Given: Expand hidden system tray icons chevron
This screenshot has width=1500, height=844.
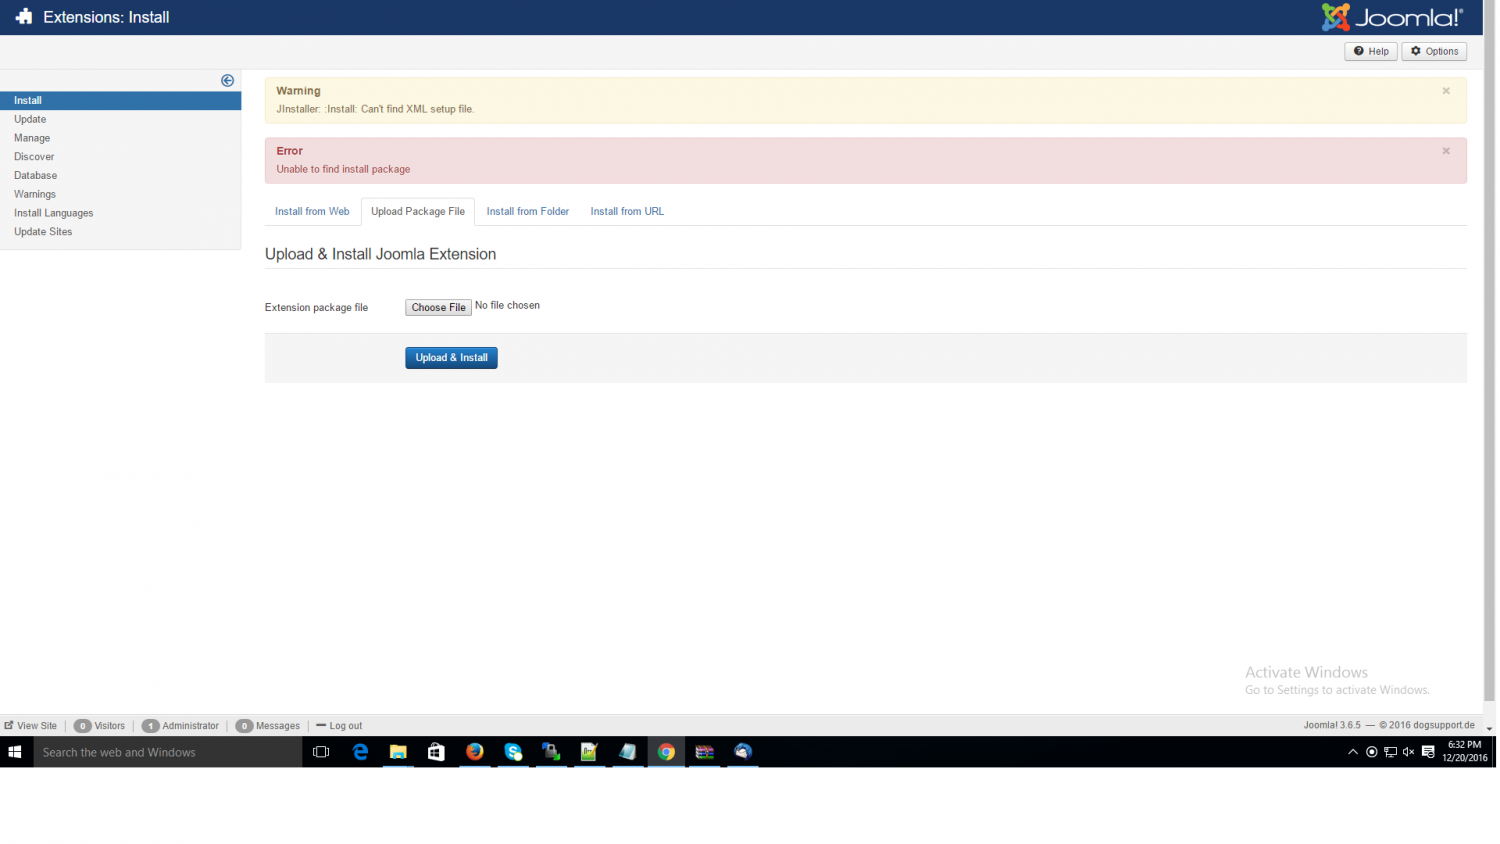Looking at the screenshot, I should tap(1352, 752).
